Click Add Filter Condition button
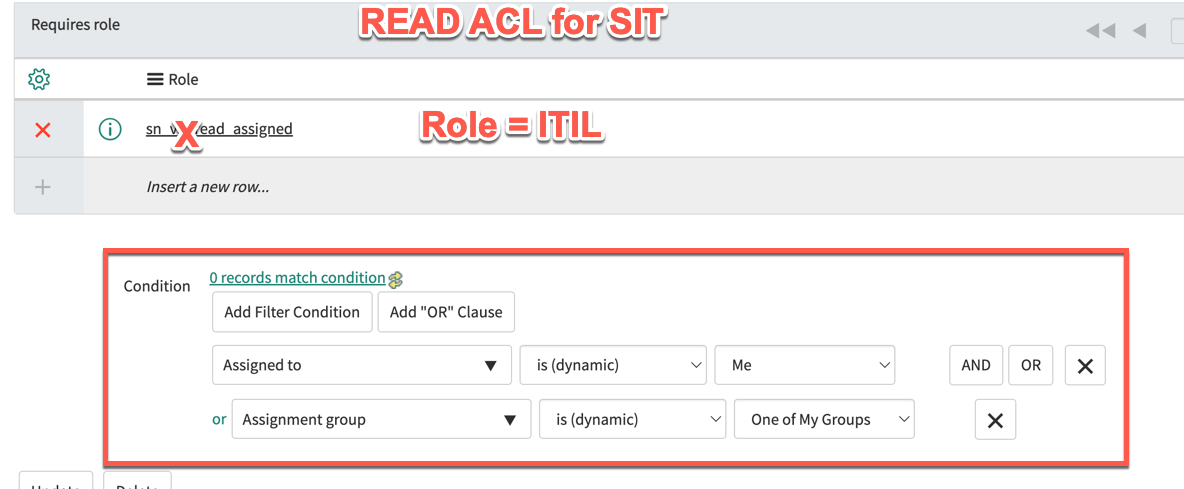 (292, 312)
